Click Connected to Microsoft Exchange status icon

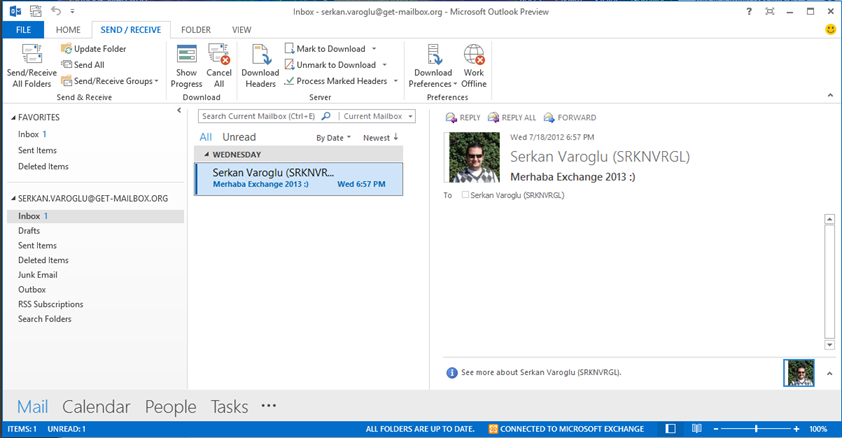[493, 429]
